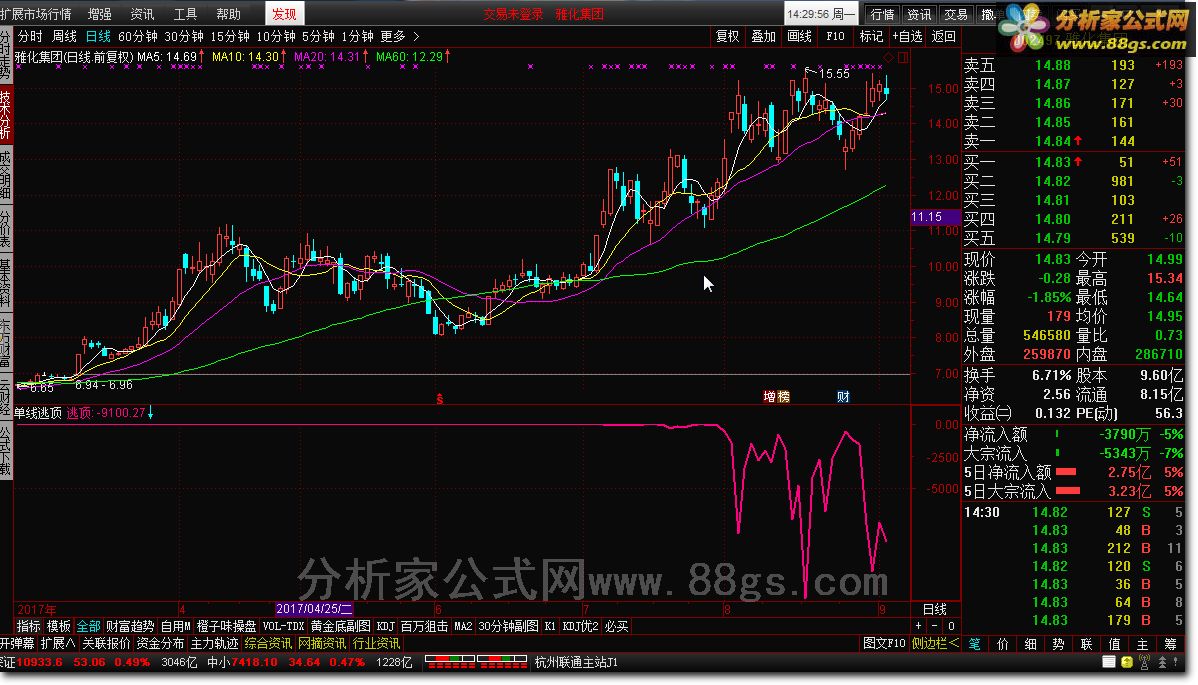Click the square window icon above the chart

pyautogui.click(x=903, y=57)
